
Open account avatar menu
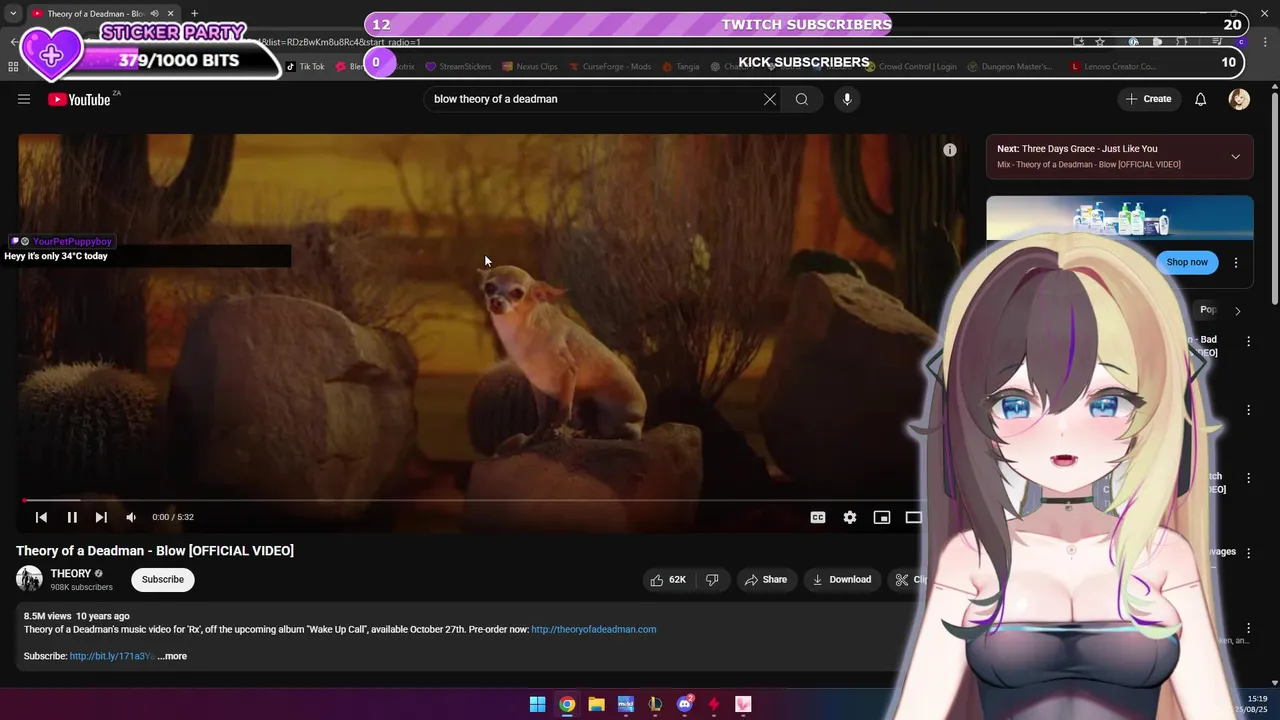(1239, 99)
